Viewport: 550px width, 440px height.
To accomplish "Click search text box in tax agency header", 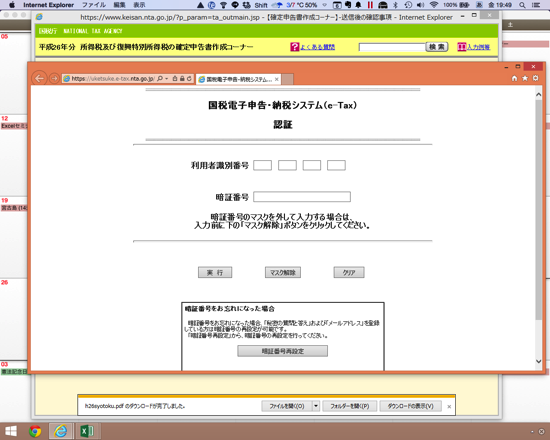I will [392, 47].
